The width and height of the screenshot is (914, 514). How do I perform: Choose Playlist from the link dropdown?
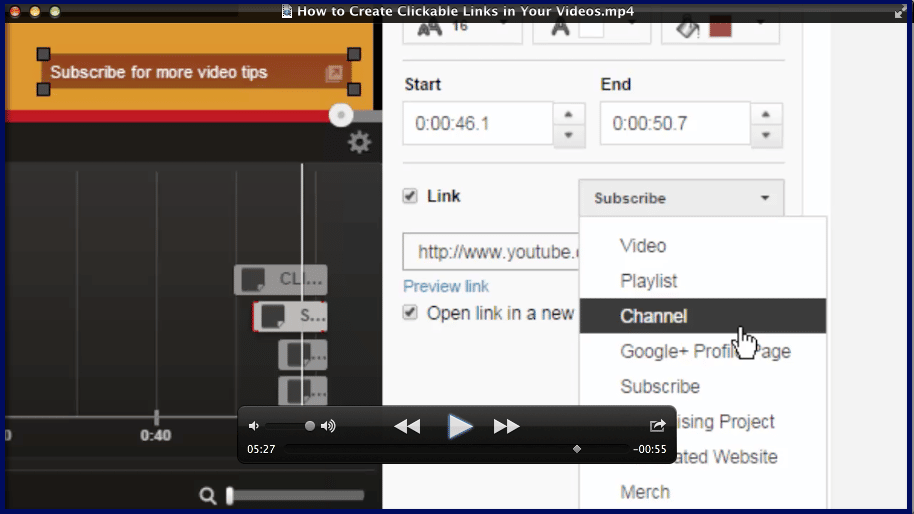click(703, 281)
